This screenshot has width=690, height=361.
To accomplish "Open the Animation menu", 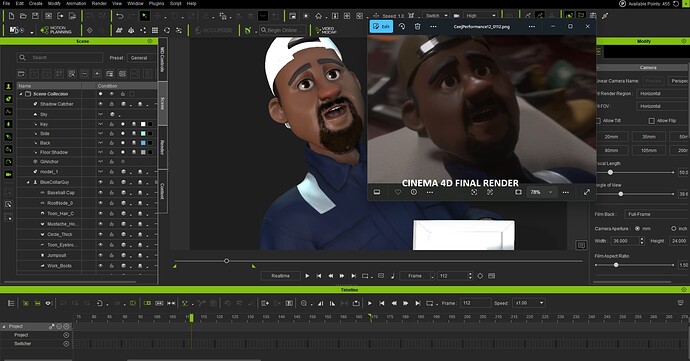I will pos(76,4).
